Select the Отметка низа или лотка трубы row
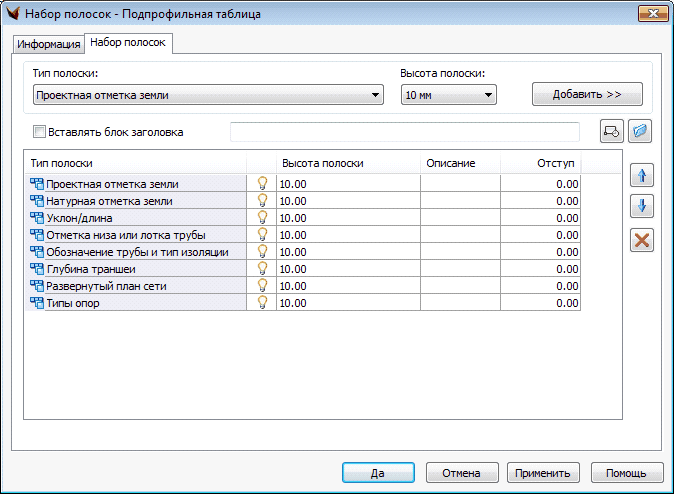This screenshot has height=494, width=674. (x=125, y=235)
